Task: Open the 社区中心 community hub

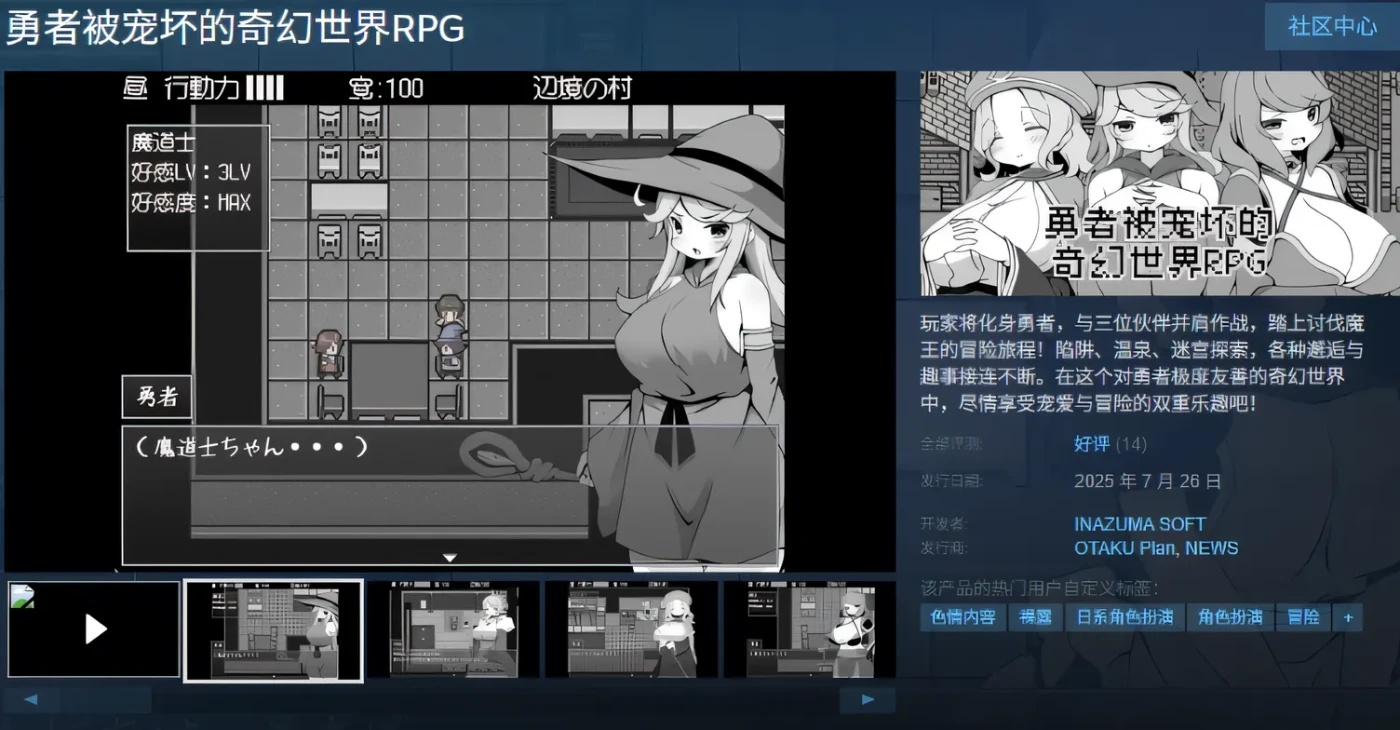Action: pos(1331,27)
